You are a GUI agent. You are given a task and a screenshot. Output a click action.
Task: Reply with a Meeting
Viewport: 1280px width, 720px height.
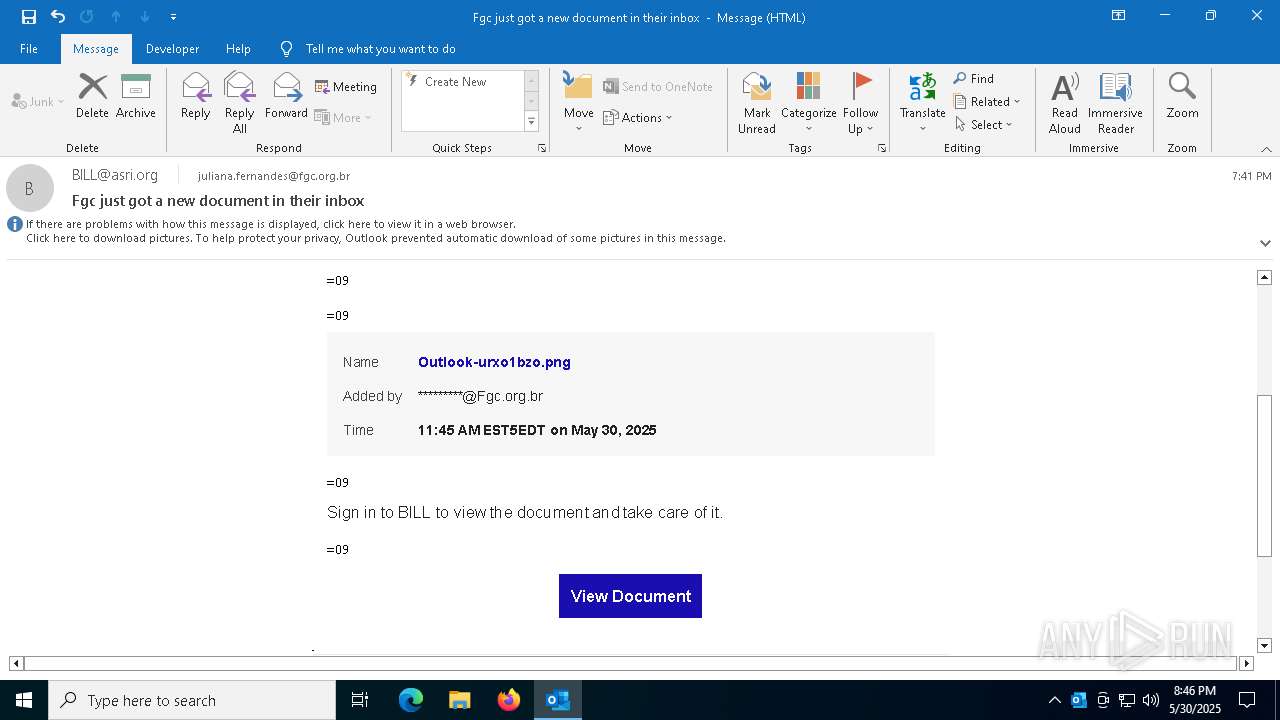click(x=346, y=87)
